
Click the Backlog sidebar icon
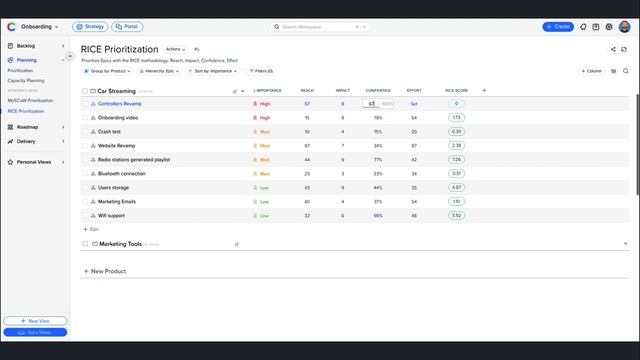click(x=10, y=46)
